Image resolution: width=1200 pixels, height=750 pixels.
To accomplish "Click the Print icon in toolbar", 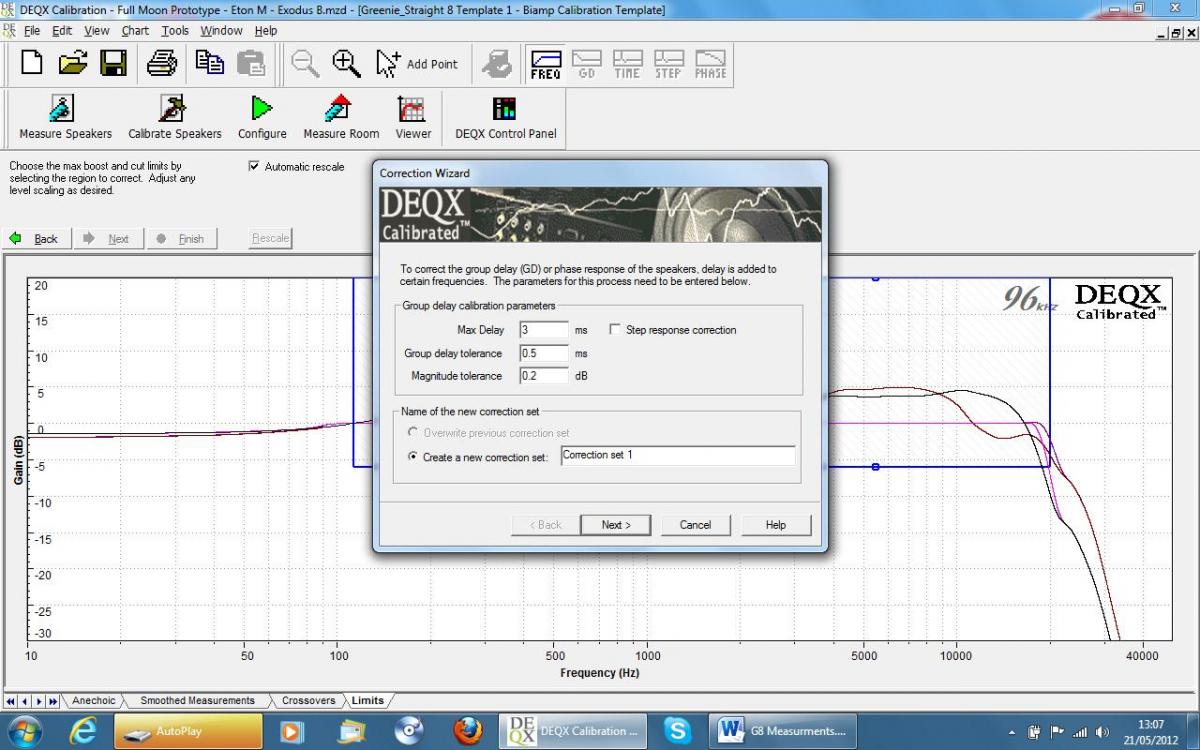I will 163,64.
